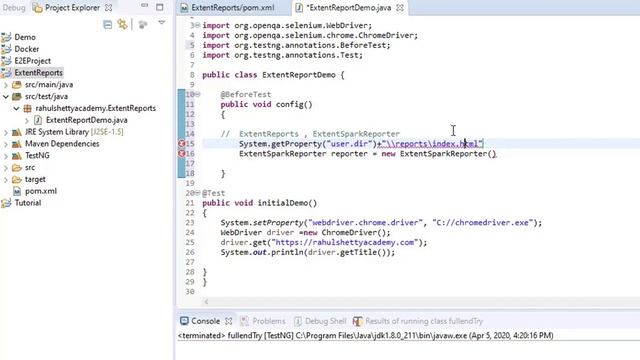Click the filter icon in Project Explorer toolbar
640x360 pixels.
pyautogui.click(x=142, y=25)
